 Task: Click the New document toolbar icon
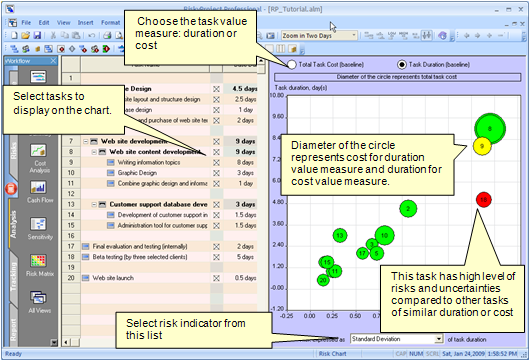point(14,35)
